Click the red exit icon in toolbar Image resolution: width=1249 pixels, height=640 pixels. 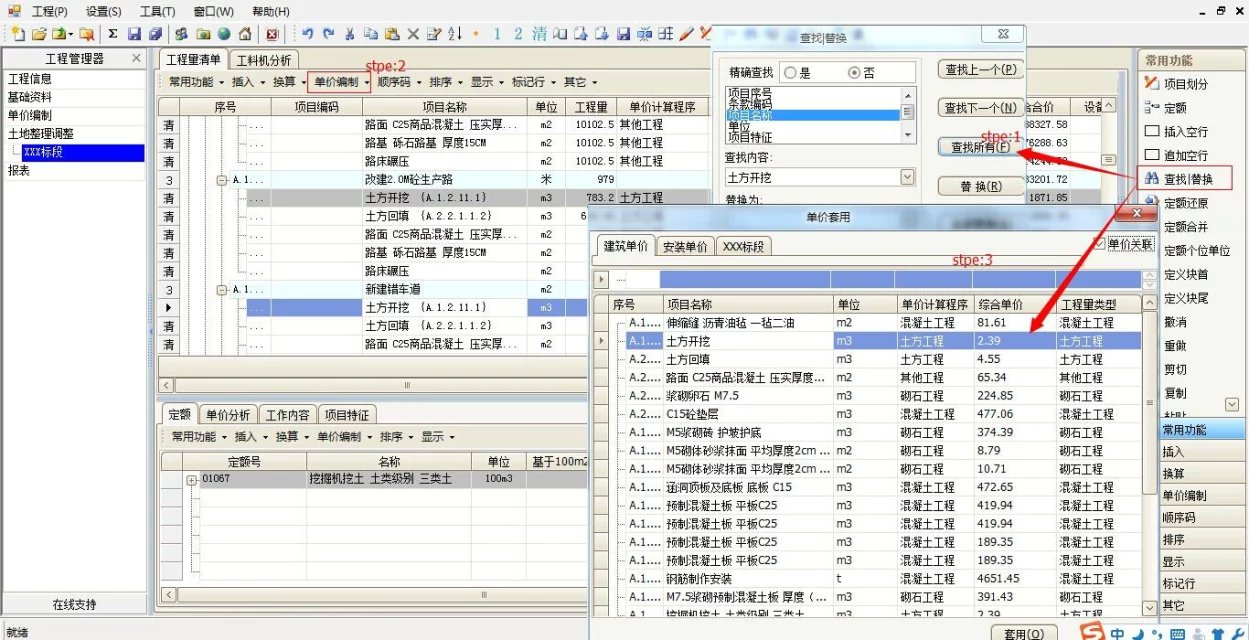pos(272,34)
